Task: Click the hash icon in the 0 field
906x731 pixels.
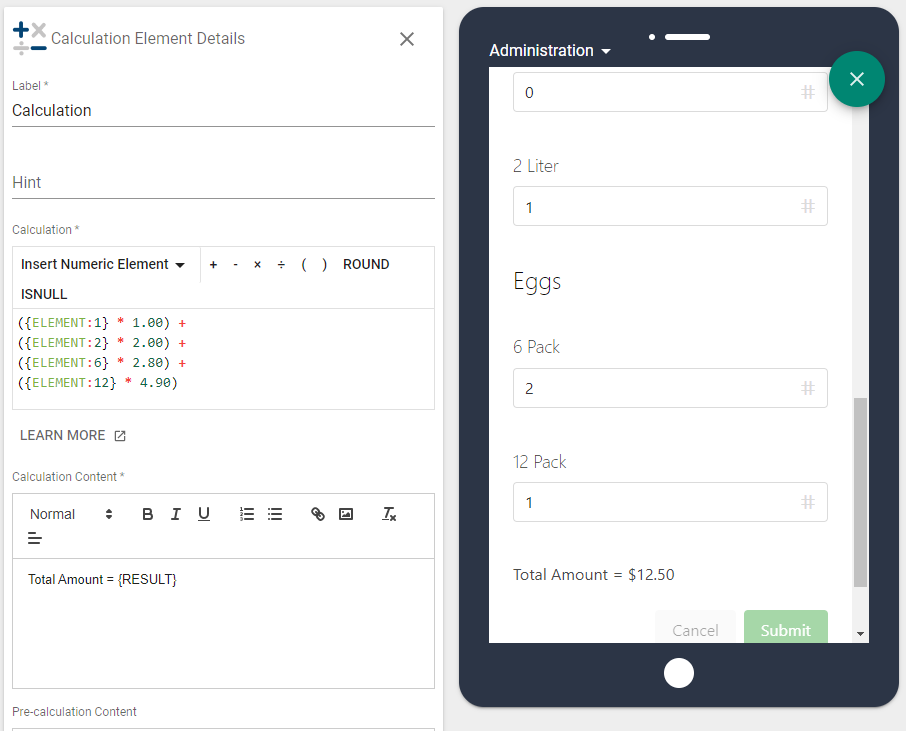Action: 808,92
